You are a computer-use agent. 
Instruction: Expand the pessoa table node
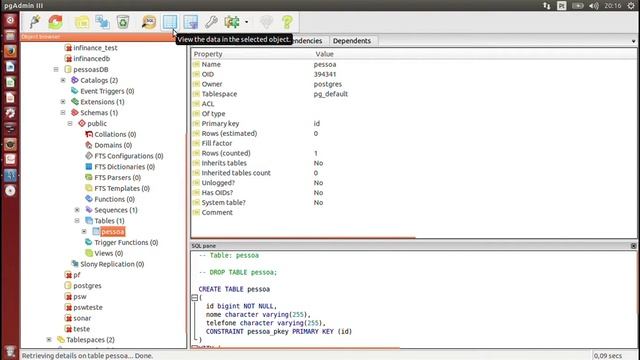[x=84, y=231]
